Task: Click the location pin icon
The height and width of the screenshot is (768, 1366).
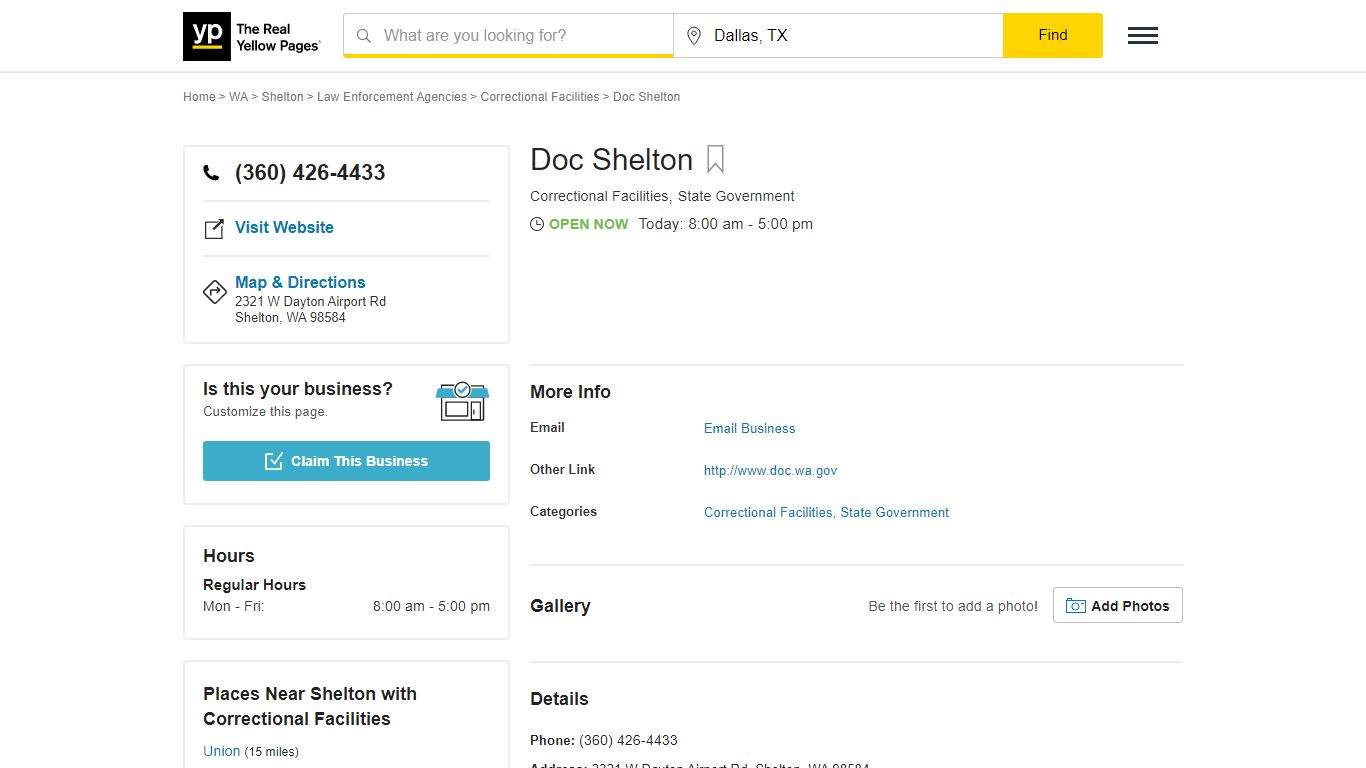Action: 694,36
